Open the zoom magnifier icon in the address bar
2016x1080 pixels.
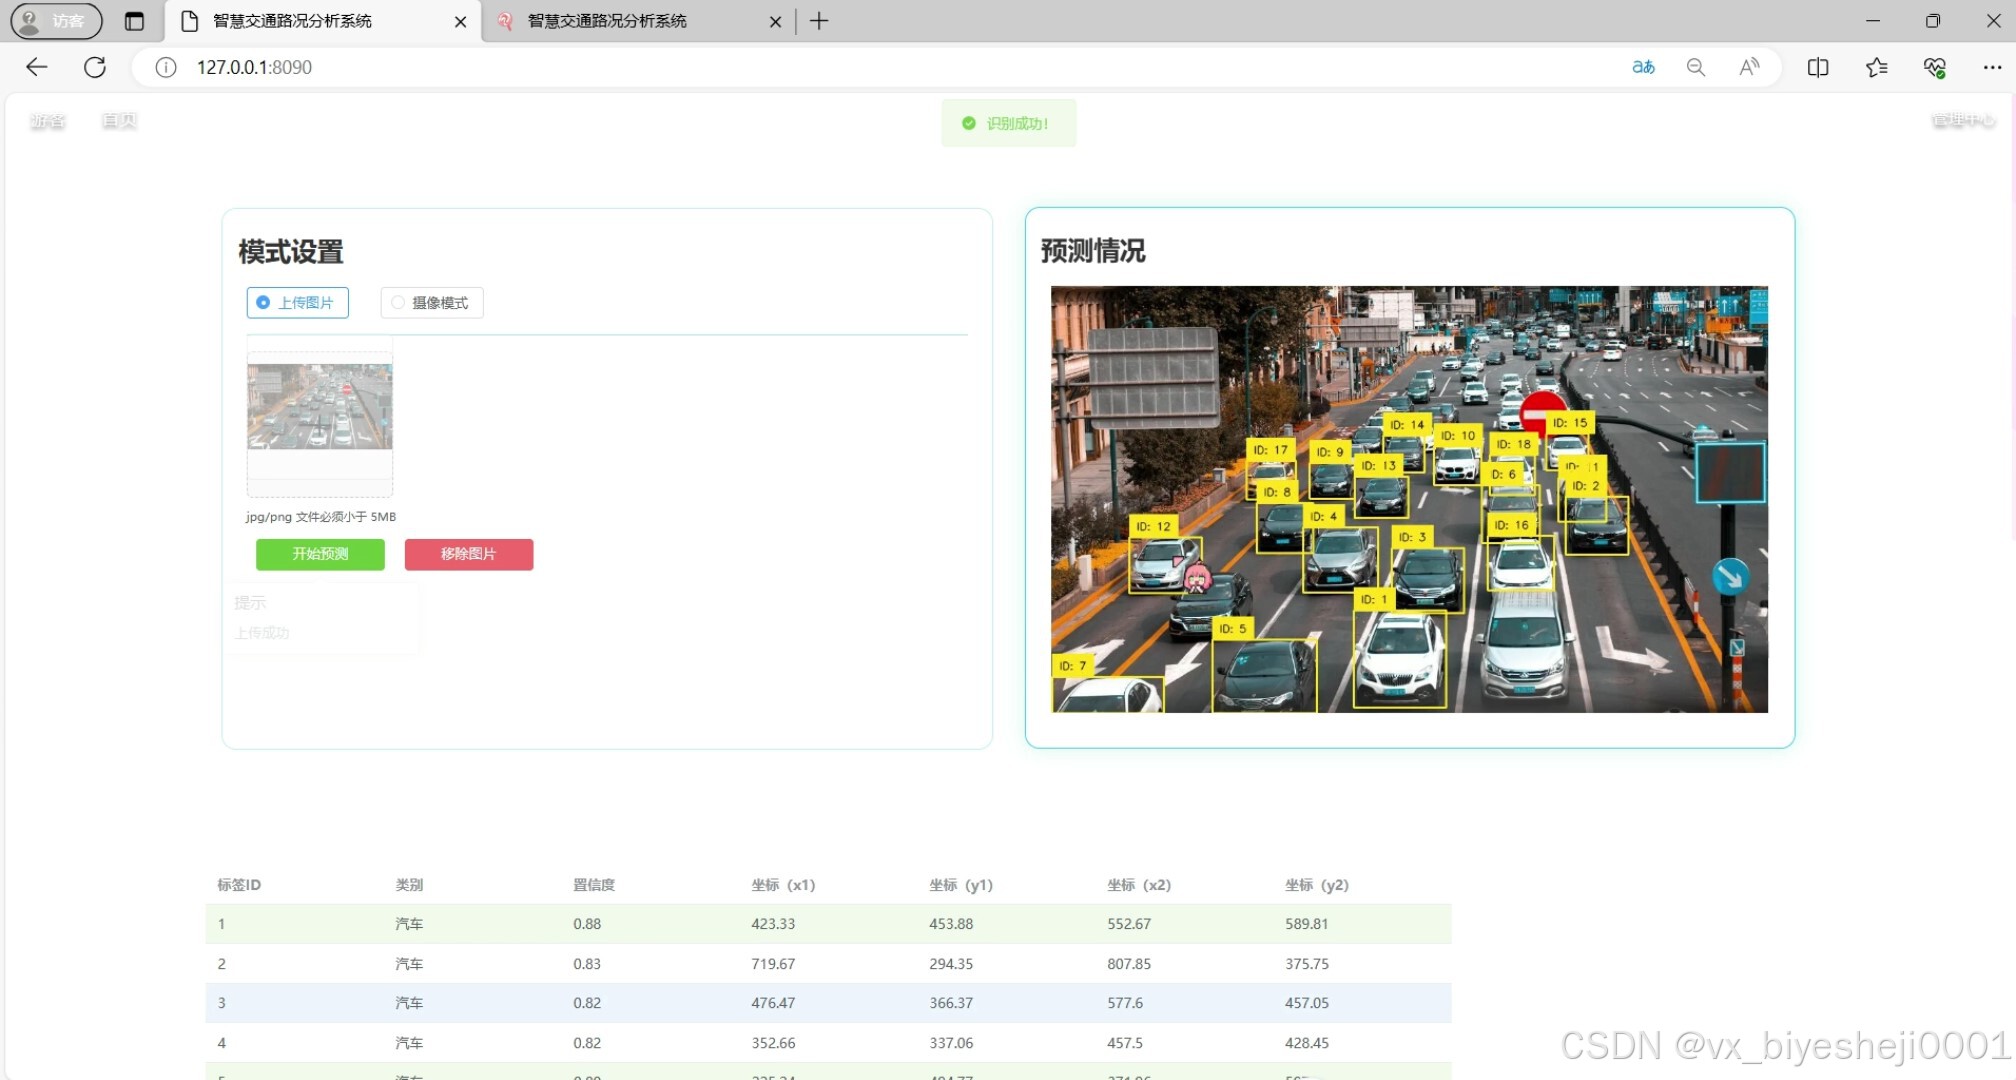1696,67
